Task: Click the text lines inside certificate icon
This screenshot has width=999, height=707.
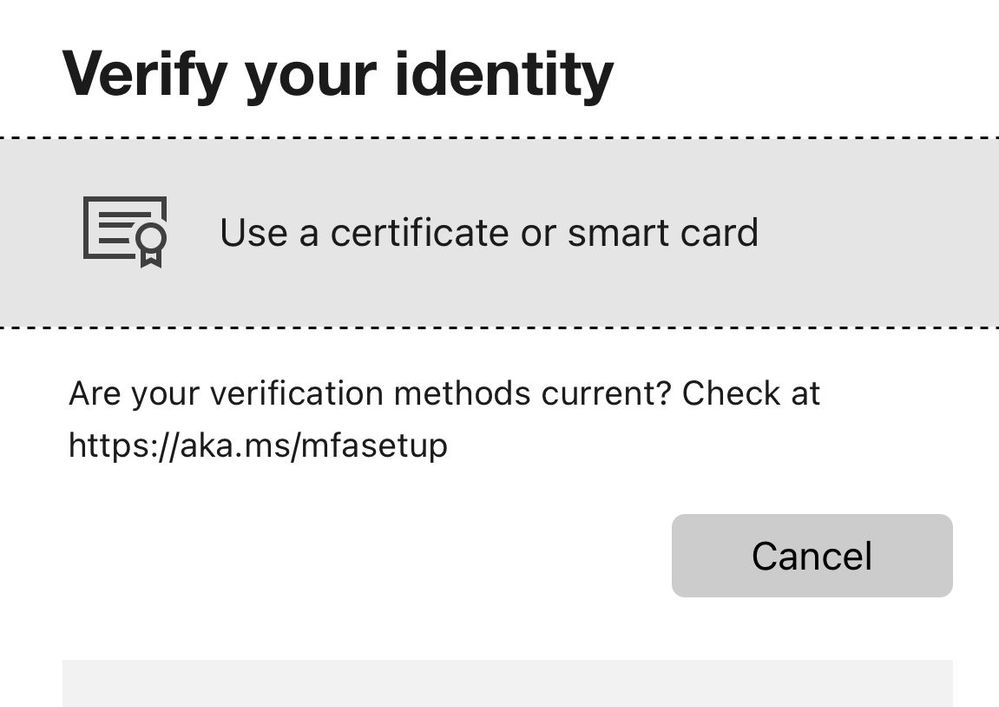Action: pyautogui.click(x=117, y=227)
